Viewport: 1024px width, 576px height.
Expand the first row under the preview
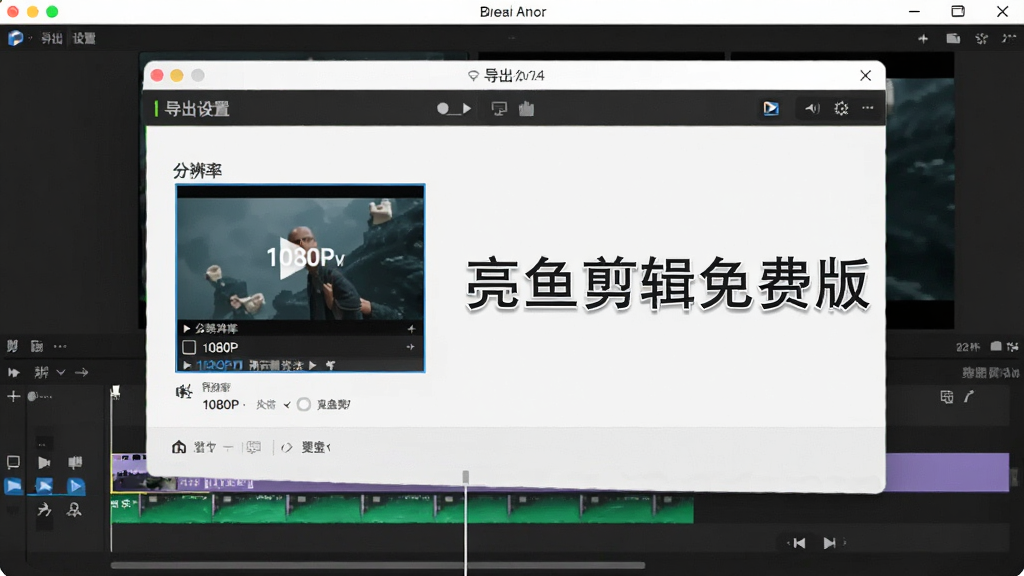click(187, 328)
